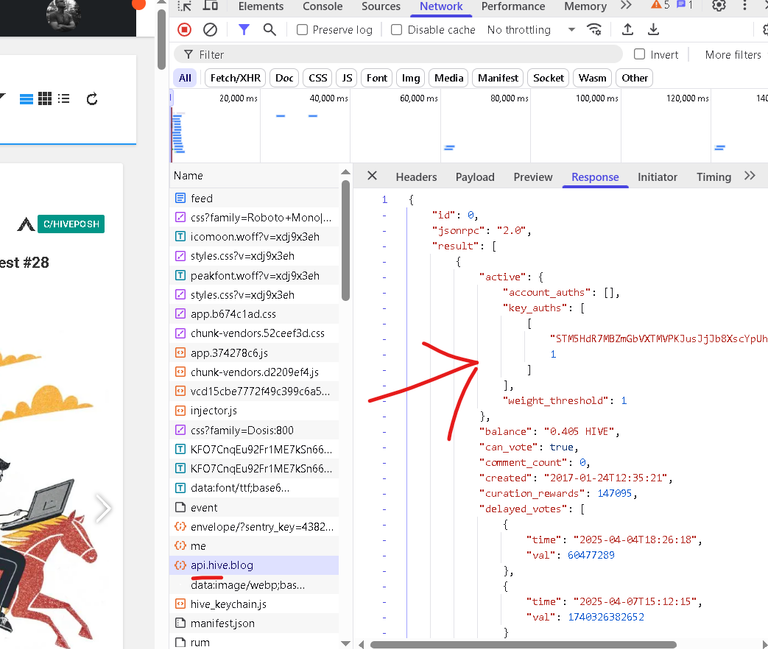
Task: Select the app.b674c1ad.css request
Action: (x=254, y=314)
